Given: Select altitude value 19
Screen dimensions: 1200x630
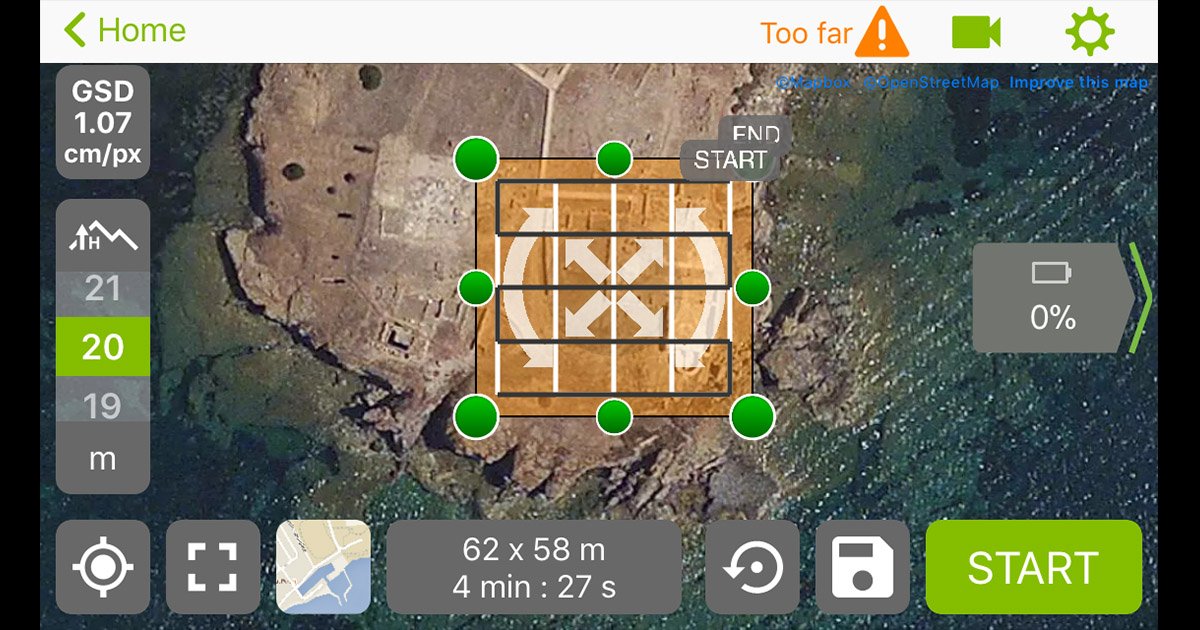Looking at the screenshot, I should pyautogui.click(x=103, y=406).
